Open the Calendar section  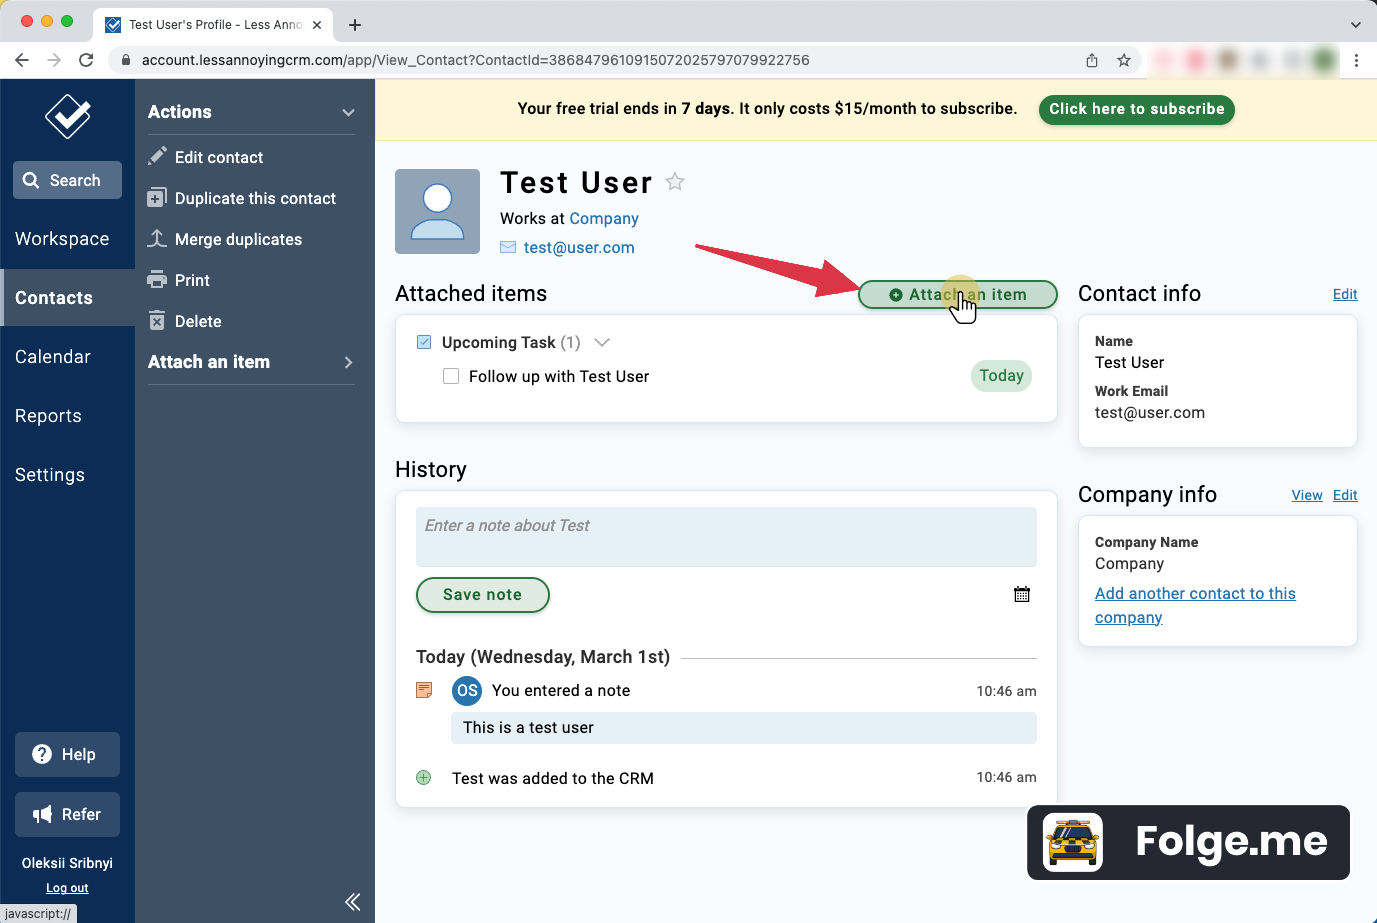(x=53, y=357)
